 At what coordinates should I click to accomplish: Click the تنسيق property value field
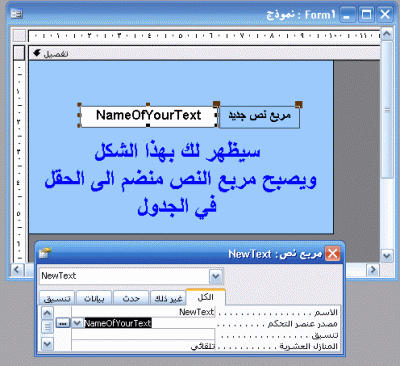(143, 334)
